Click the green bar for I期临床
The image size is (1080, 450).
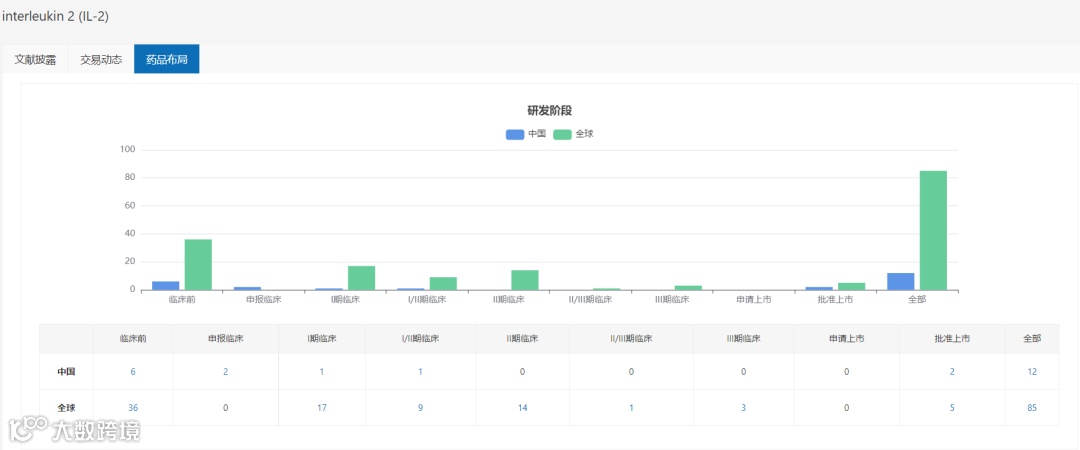[x=362, y=278]
